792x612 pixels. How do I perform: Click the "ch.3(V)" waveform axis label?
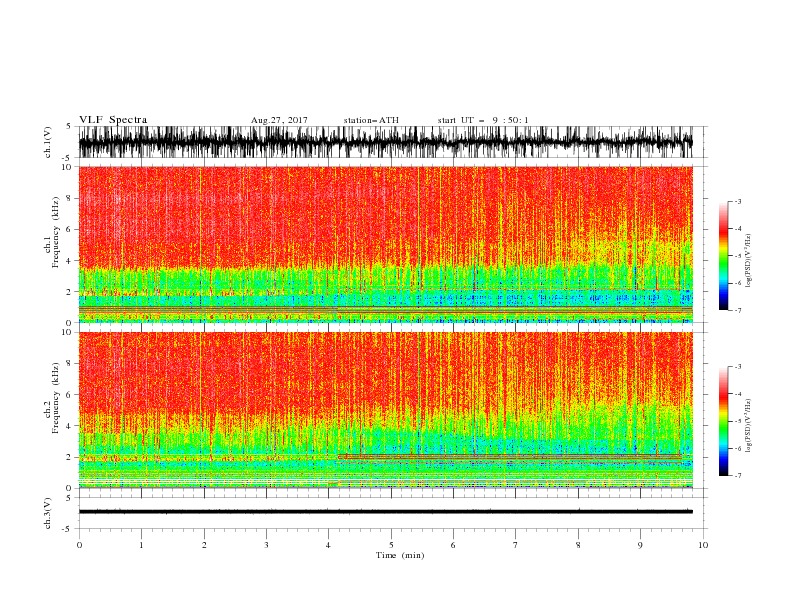(48, 513)
